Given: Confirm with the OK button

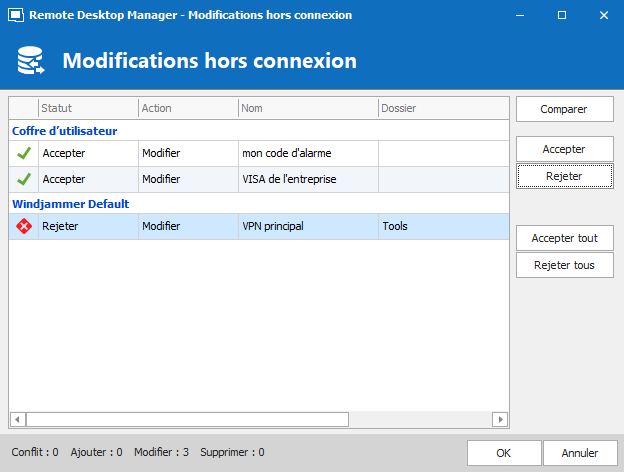Looking at the screenshot, I should pos(504,453).
